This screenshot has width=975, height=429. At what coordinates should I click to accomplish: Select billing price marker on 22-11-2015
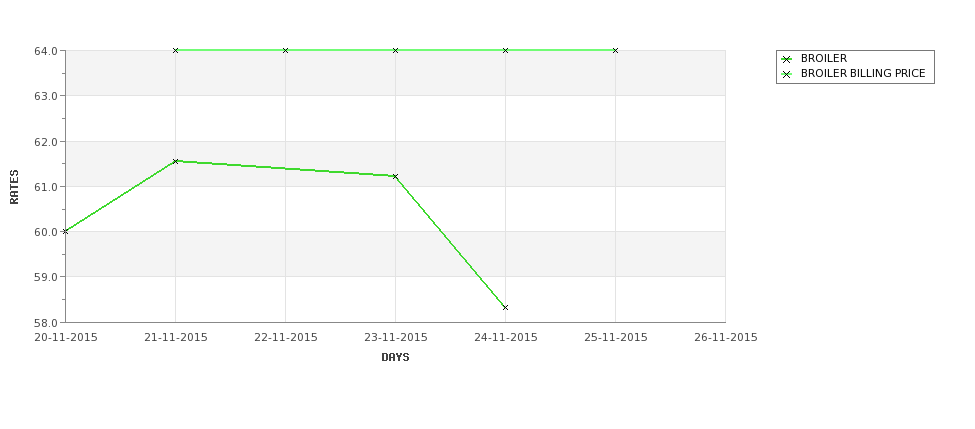(285, 50)
